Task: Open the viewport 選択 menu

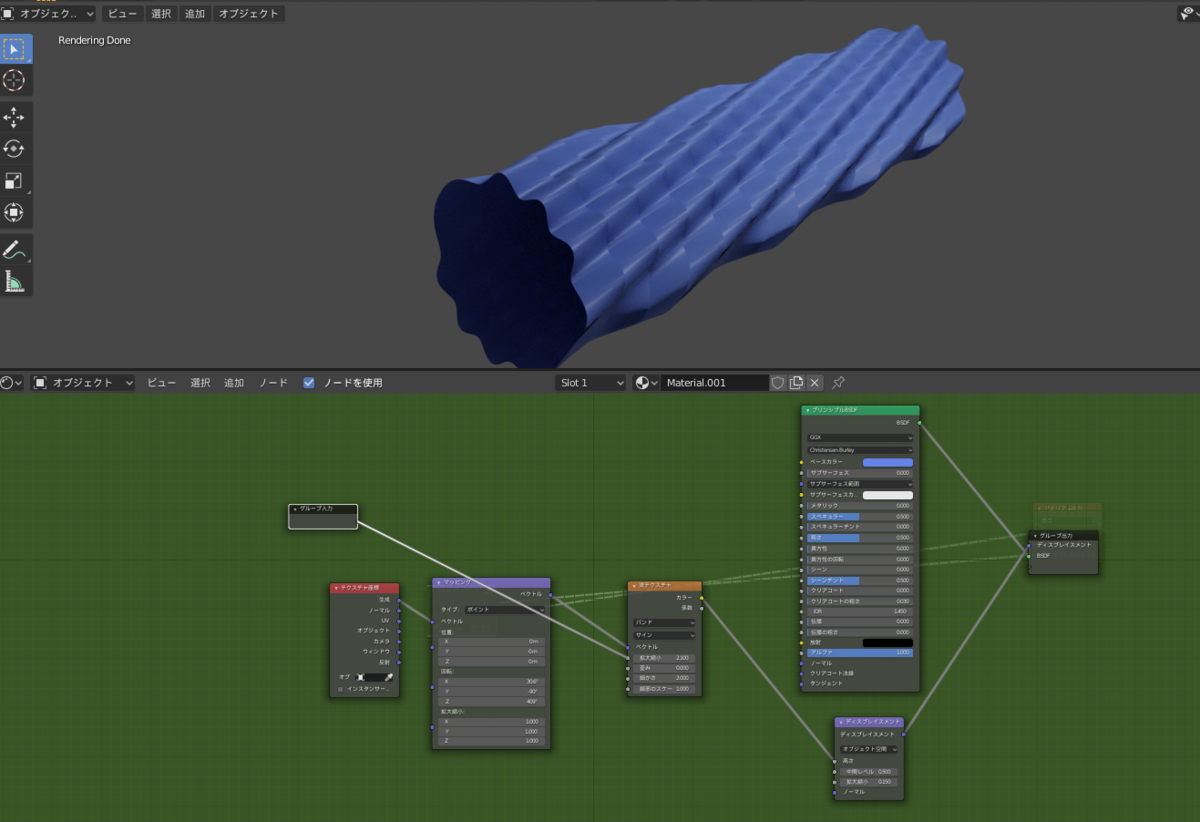Action: tap(161, 14)
